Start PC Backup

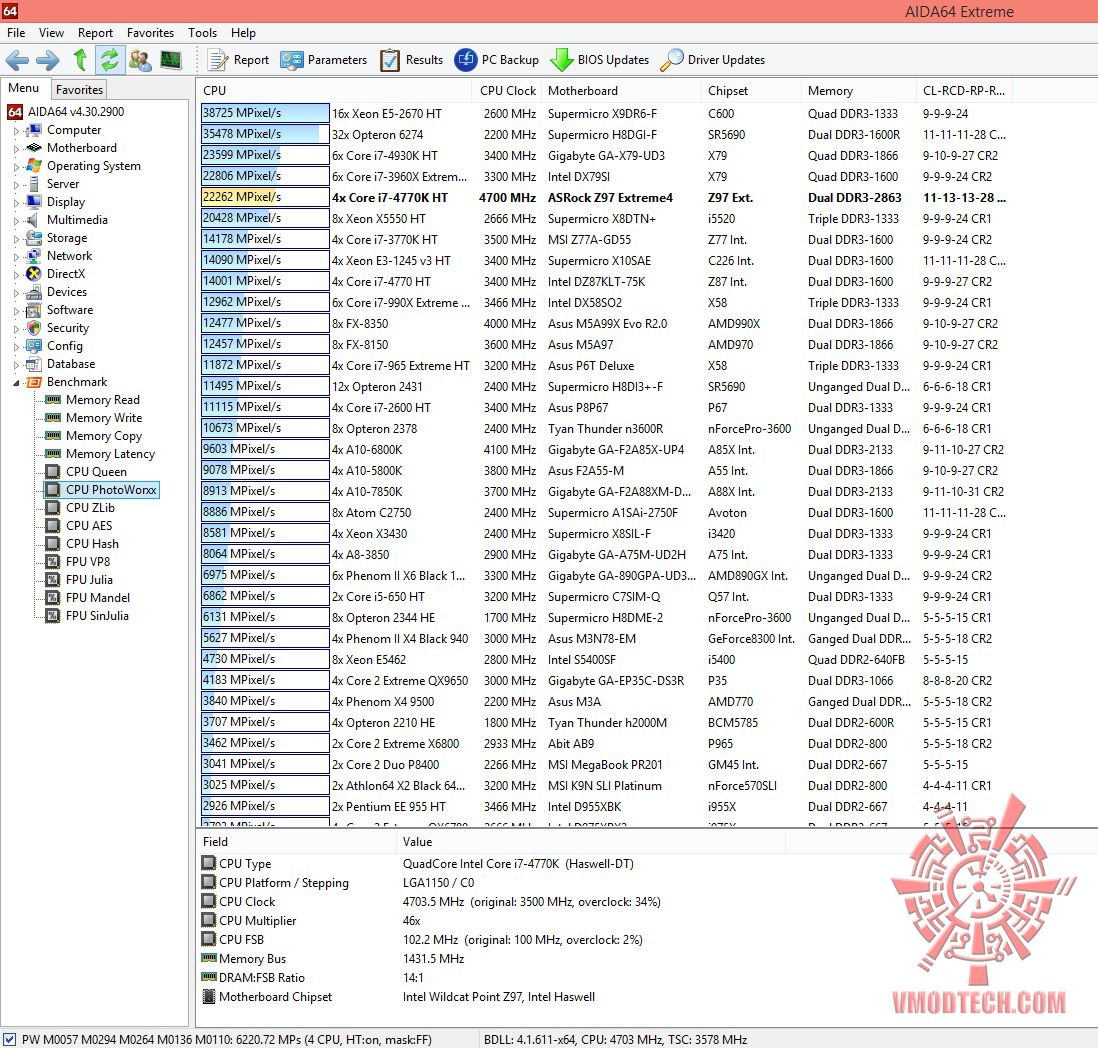(496, 60)
